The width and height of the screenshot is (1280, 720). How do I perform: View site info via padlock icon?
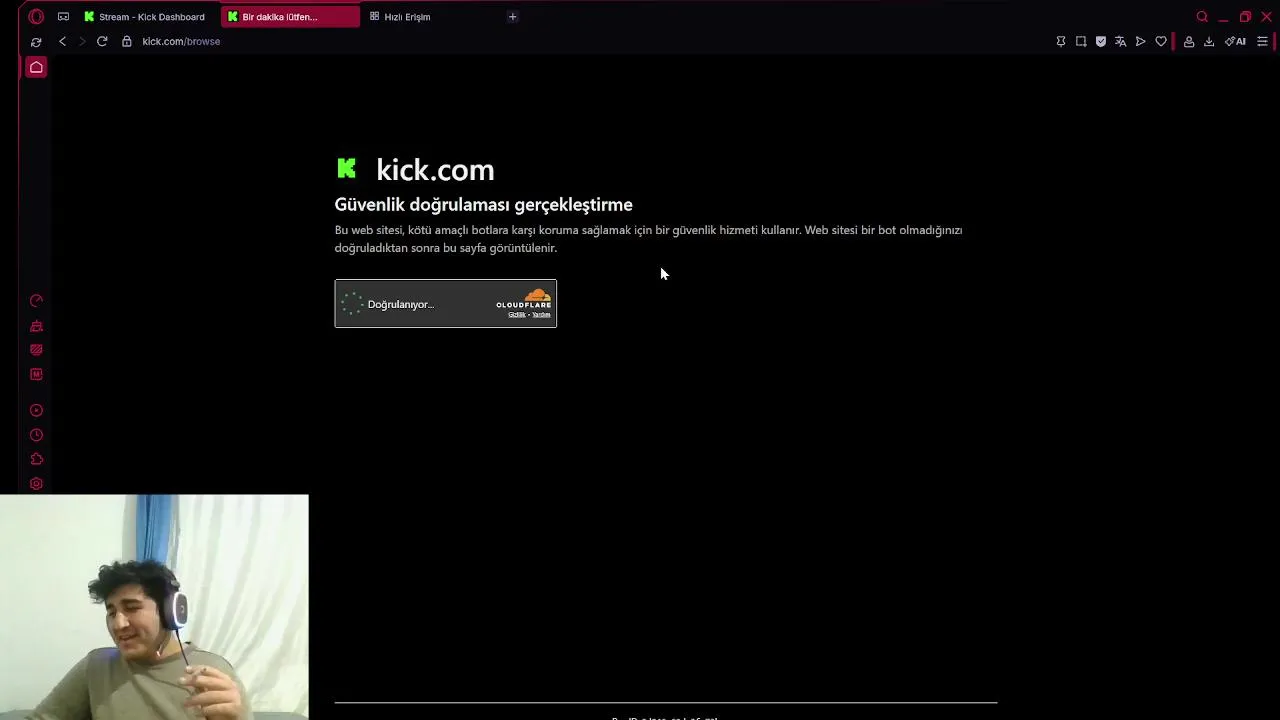click(x=127, y=41)
